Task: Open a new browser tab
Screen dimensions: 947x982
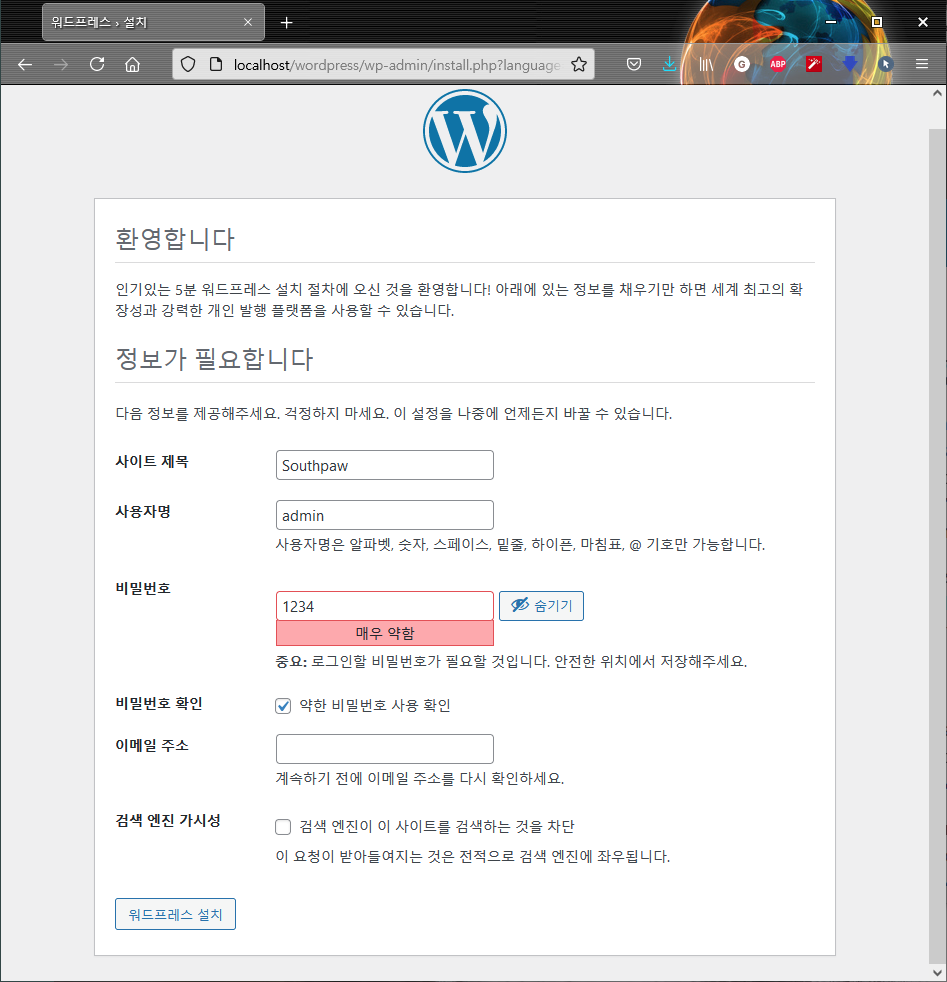Action: pos(286,23)
